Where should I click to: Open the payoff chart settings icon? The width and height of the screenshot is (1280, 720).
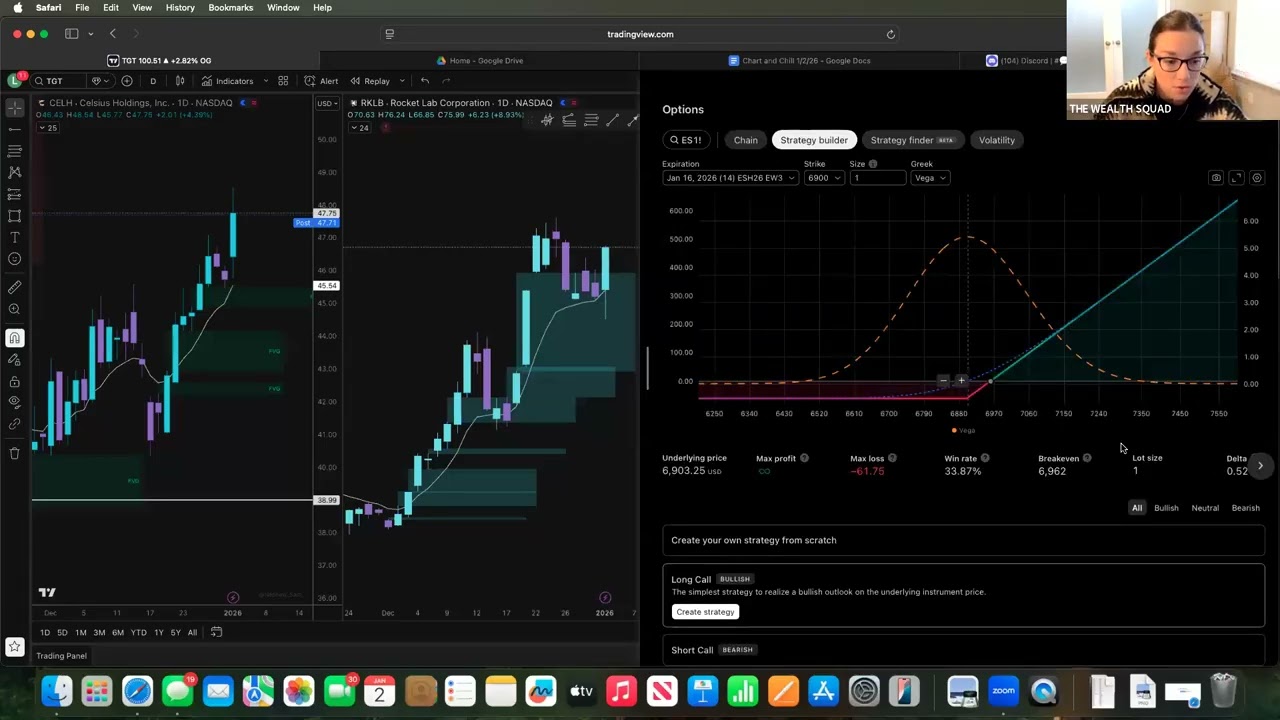(1257, 178)
